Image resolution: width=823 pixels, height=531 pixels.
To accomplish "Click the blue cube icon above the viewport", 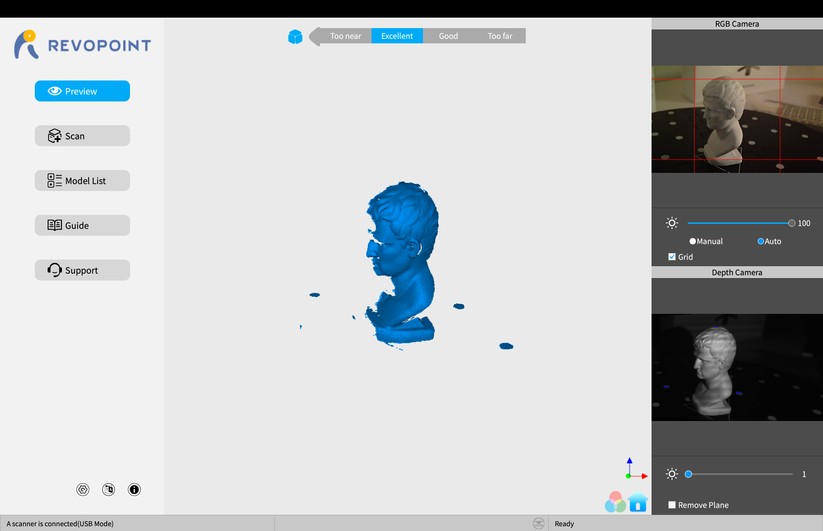I will click(295, 37).
